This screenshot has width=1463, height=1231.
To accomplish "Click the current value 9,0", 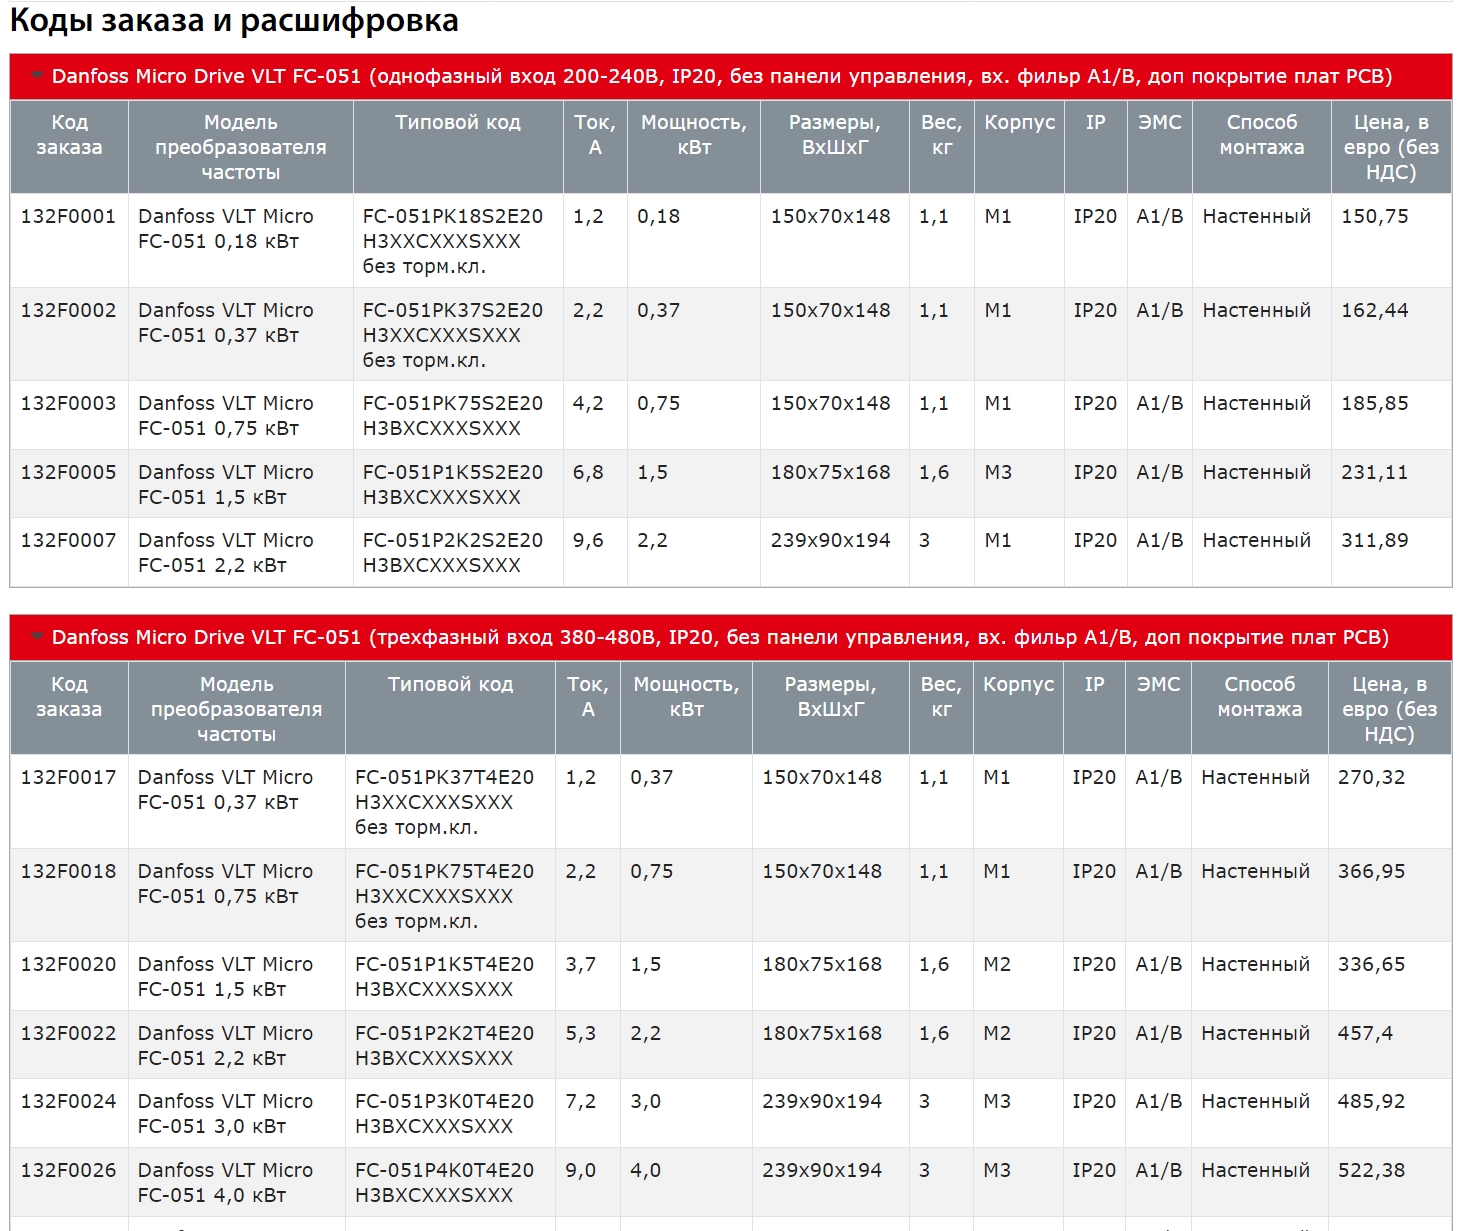I will [581, 1170].
